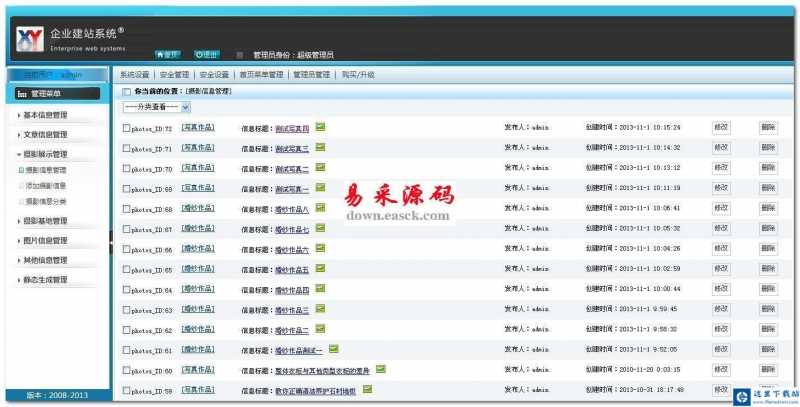Click green image icon beside 测试写真三
The height and width of the screenshot is (407, 800).
320,147
